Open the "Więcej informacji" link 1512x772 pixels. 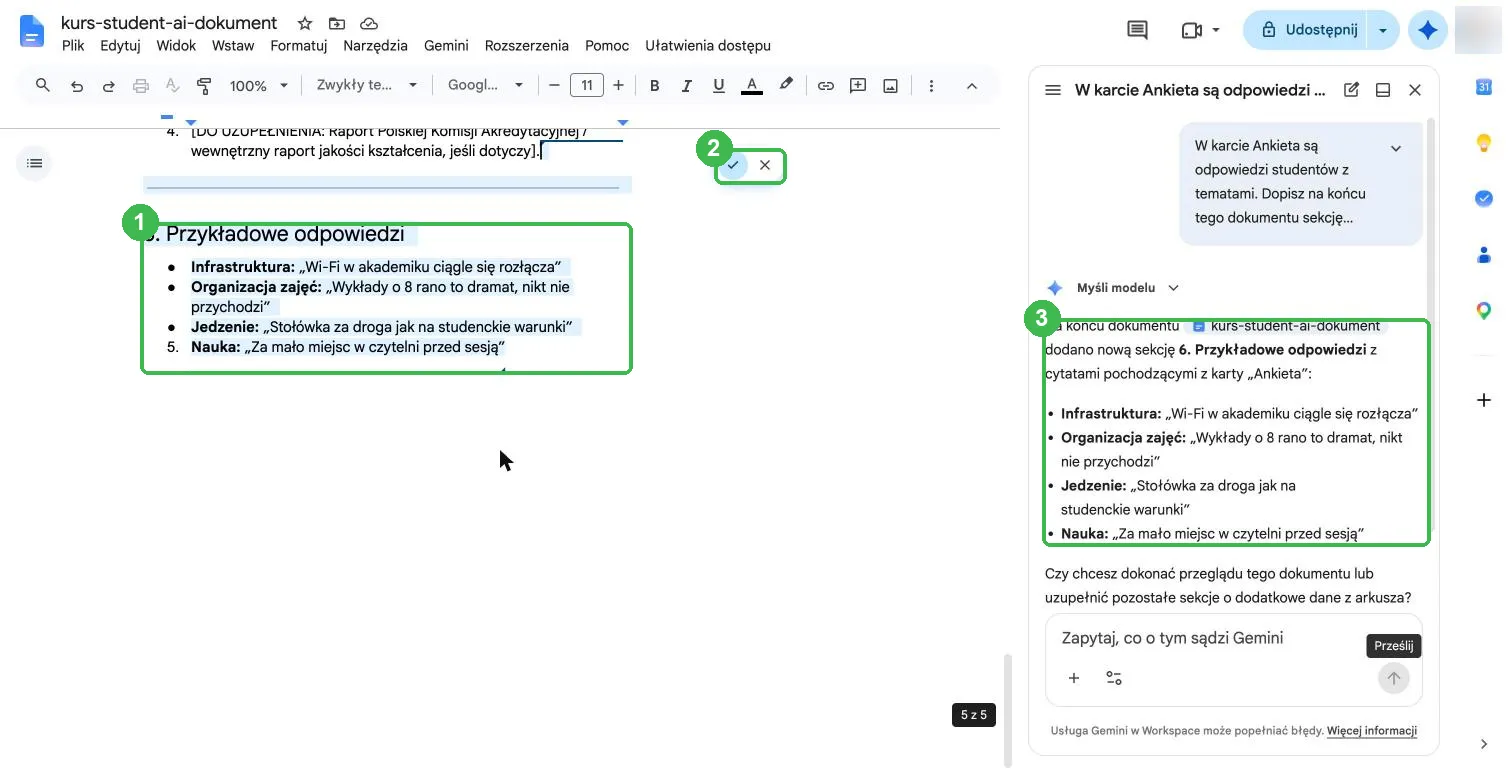pos(1372,731)
